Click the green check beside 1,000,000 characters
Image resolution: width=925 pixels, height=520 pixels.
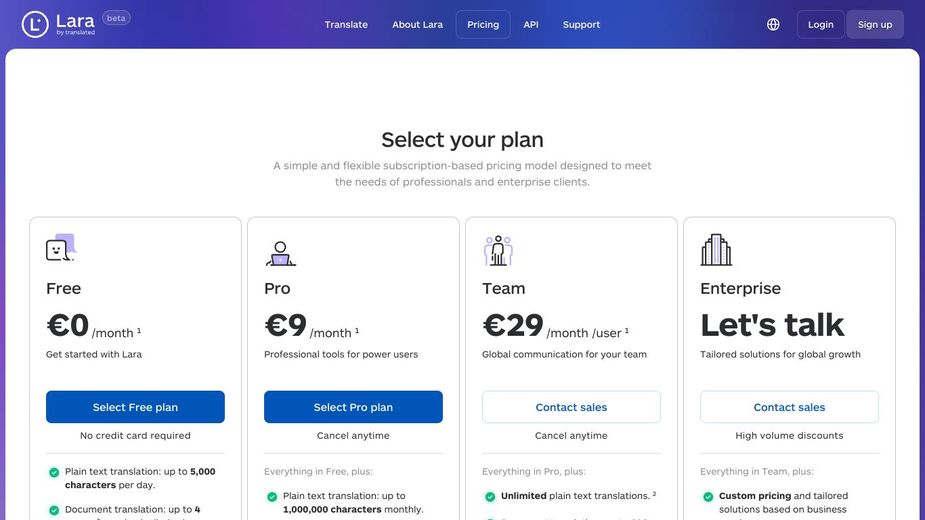pyautogui.click(x=272, y=496)
